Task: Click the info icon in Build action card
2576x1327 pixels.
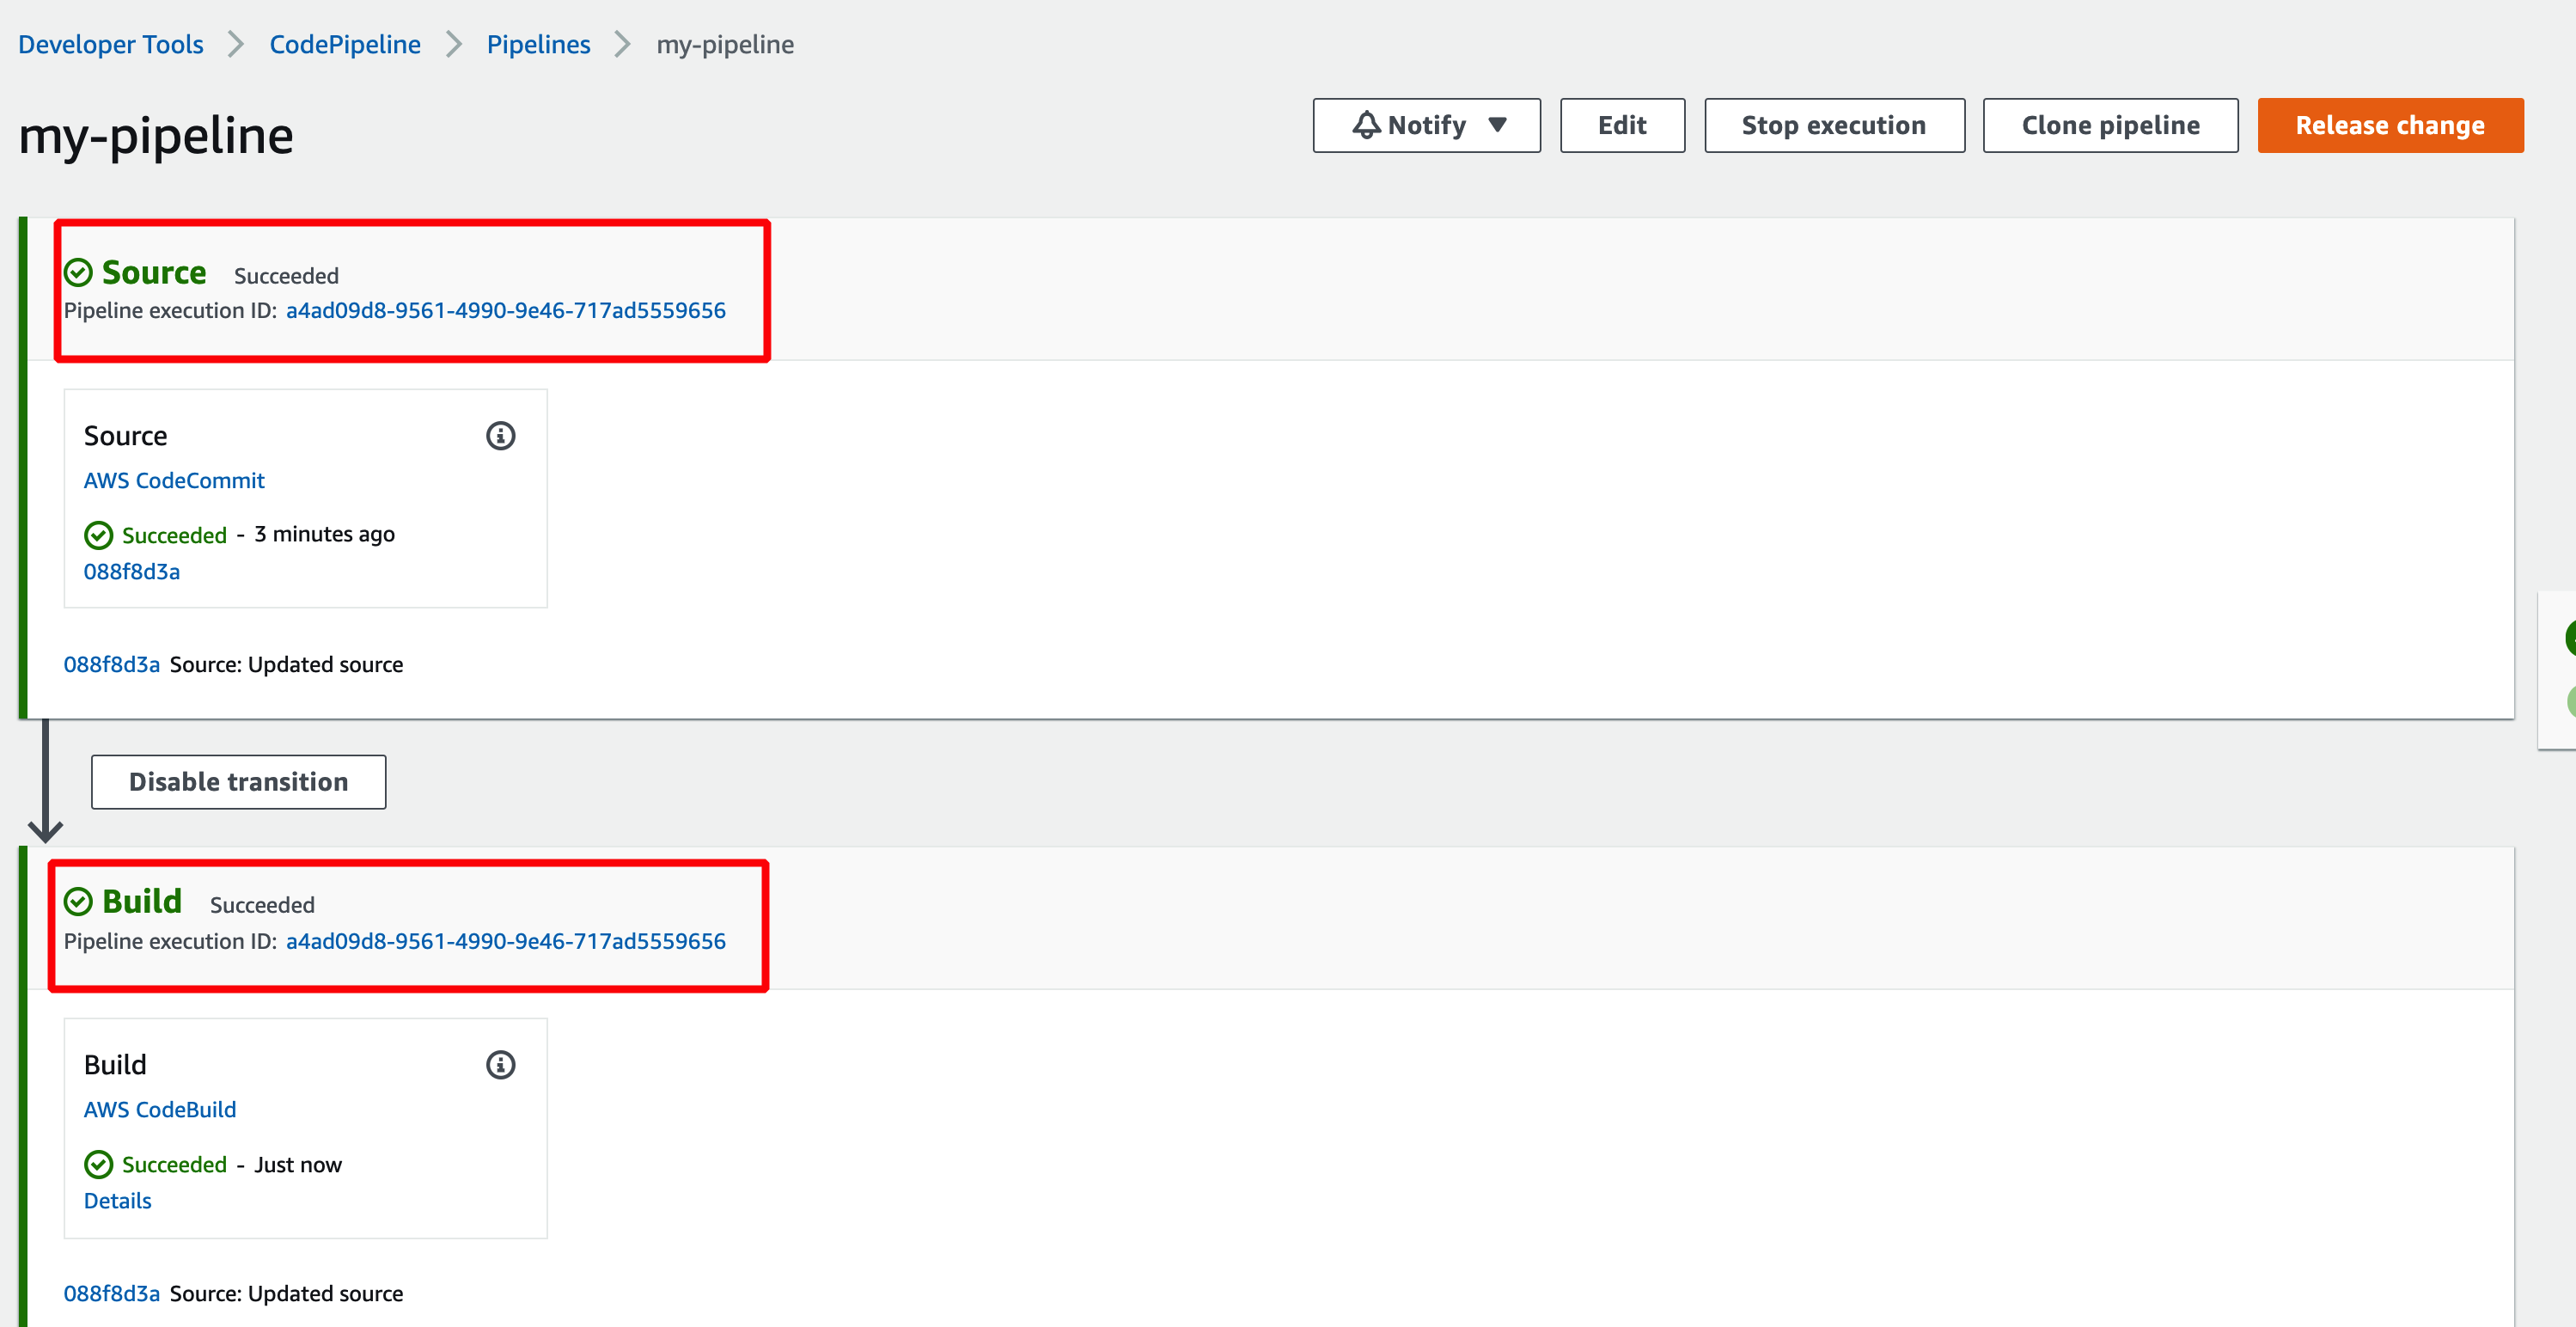Action: coord(500,1065)
